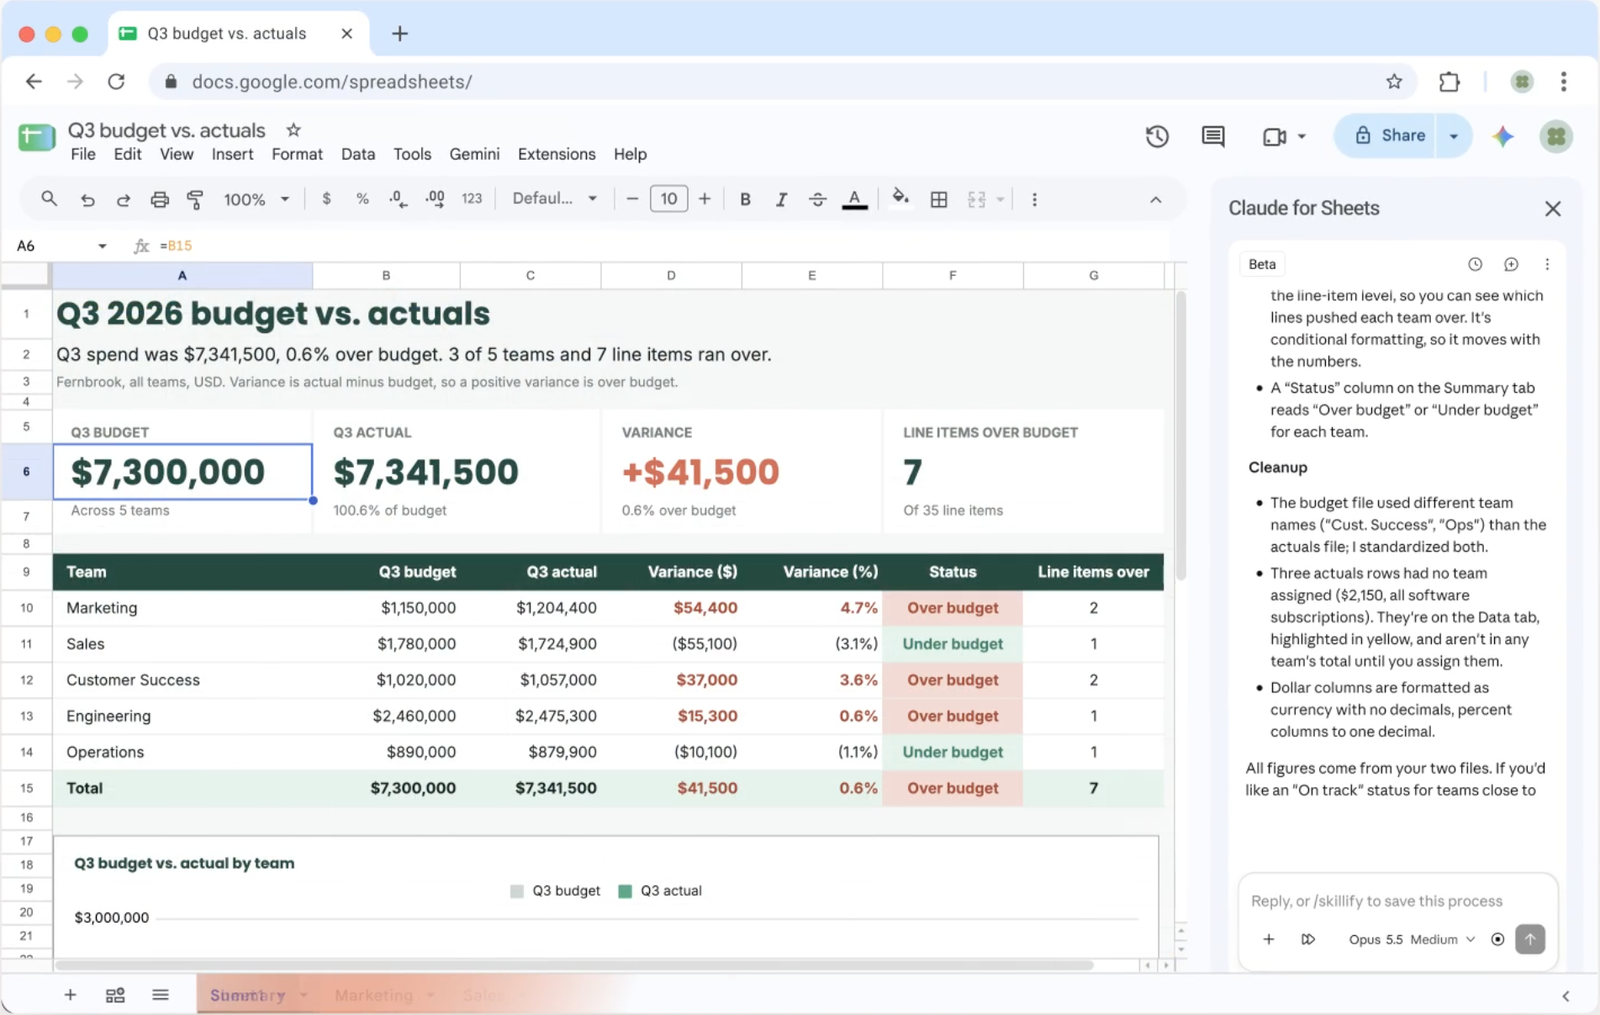Open the Extensions menu
The height and width of the screenshot is (1015, 1600).
click(x=556, y=154)
